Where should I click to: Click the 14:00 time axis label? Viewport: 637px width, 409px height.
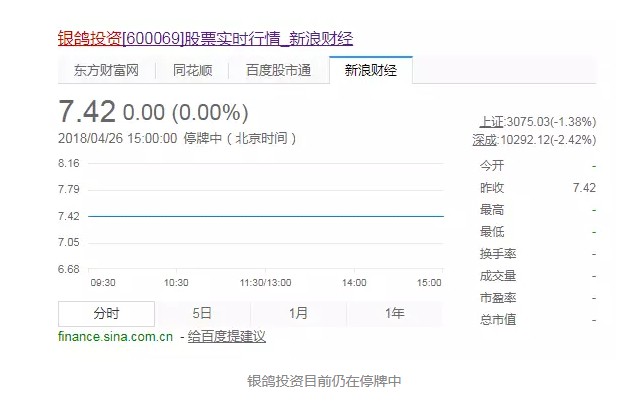pos(354,283)
